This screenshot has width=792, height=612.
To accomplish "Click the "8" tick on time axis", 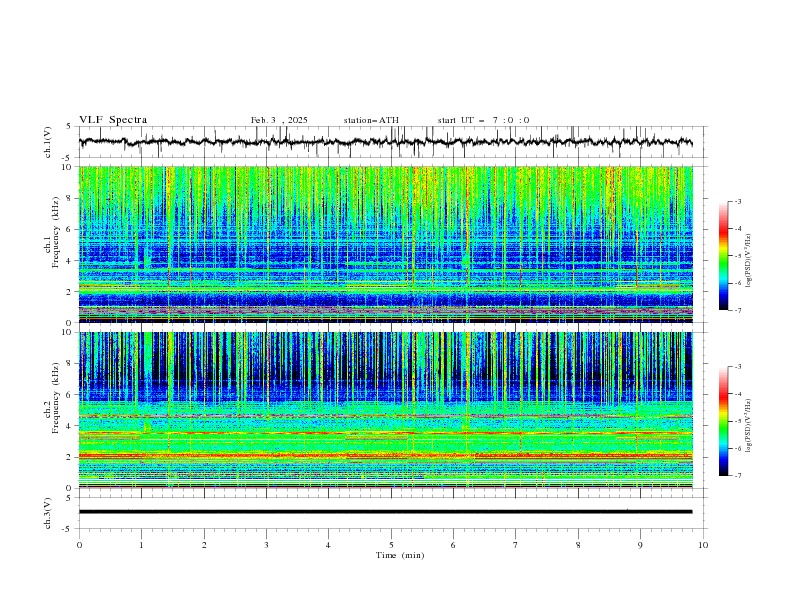I will [578, 545].
